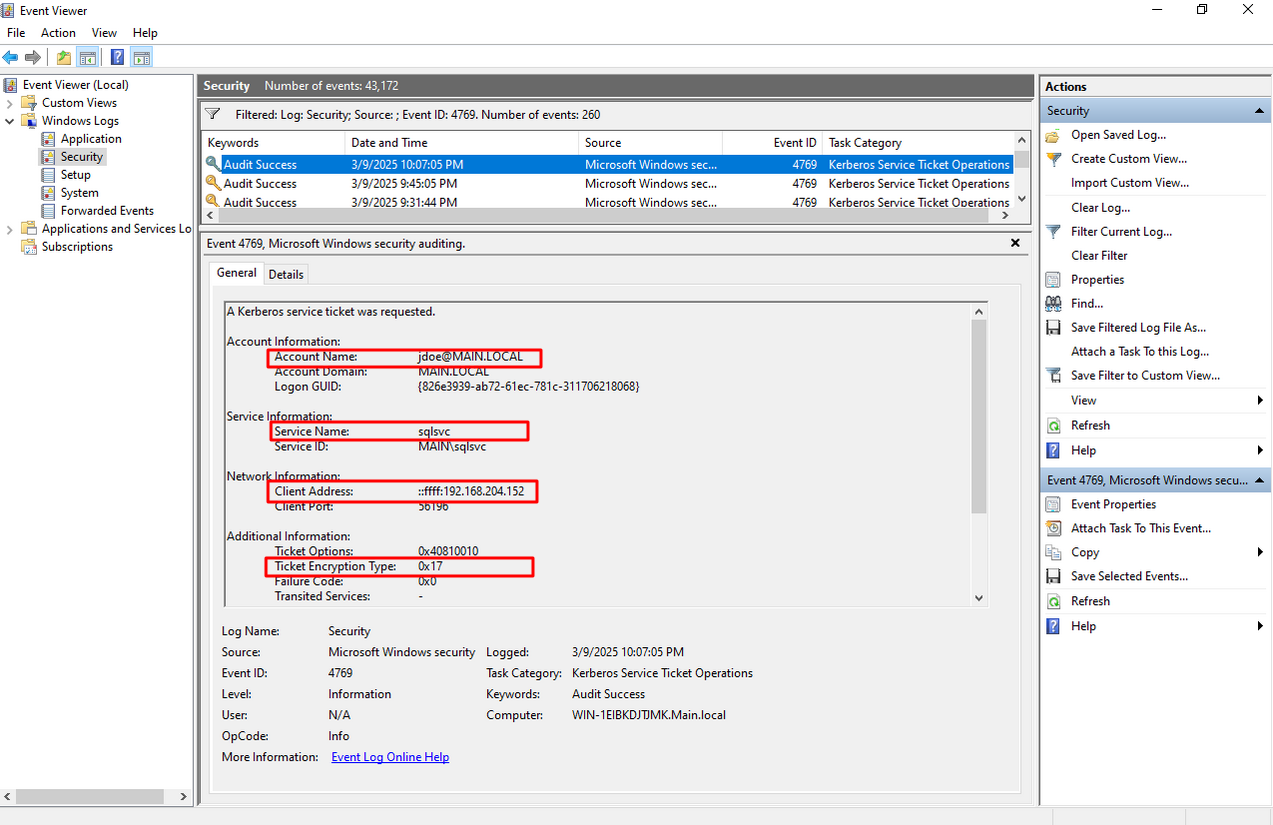Click the blue Back arrow in toolbar
1273x825 pixels.
click(11, 57)
